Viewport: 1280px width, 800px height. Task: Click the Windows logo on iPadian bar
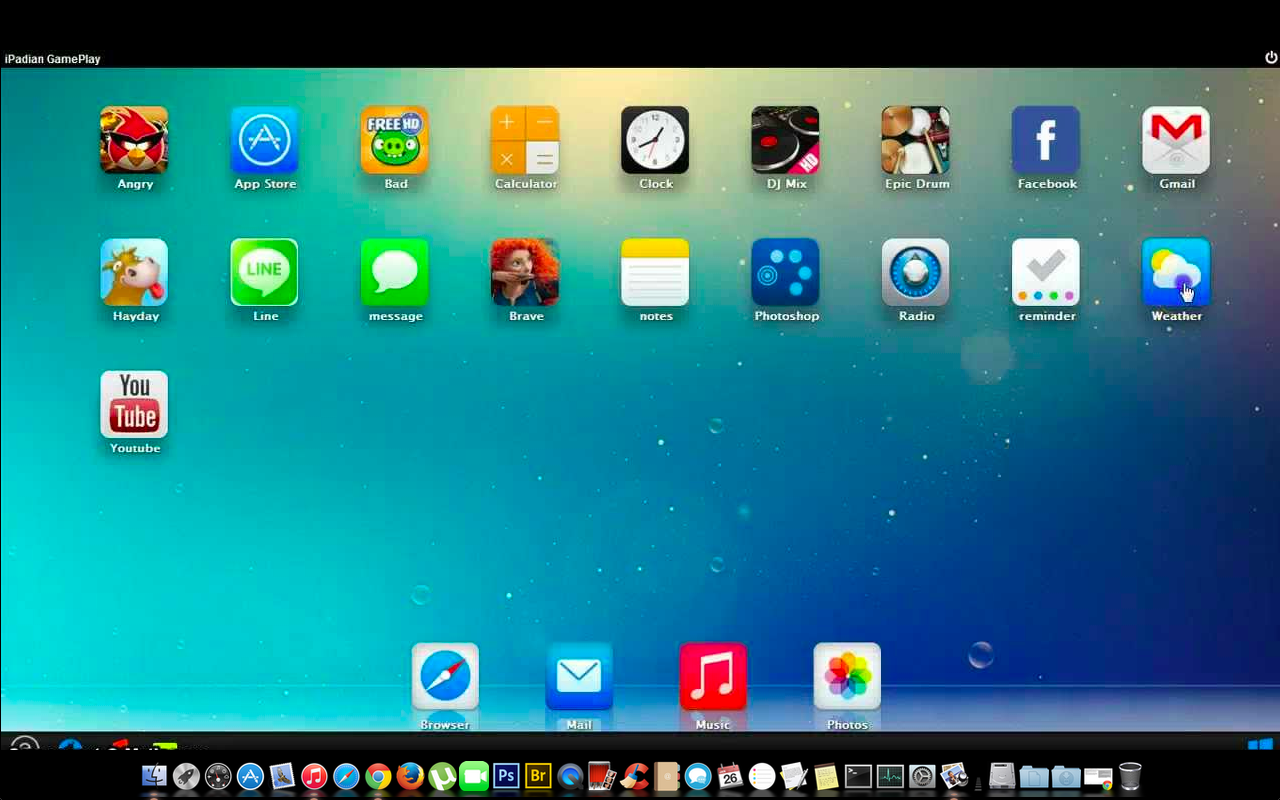point(1260,745)
